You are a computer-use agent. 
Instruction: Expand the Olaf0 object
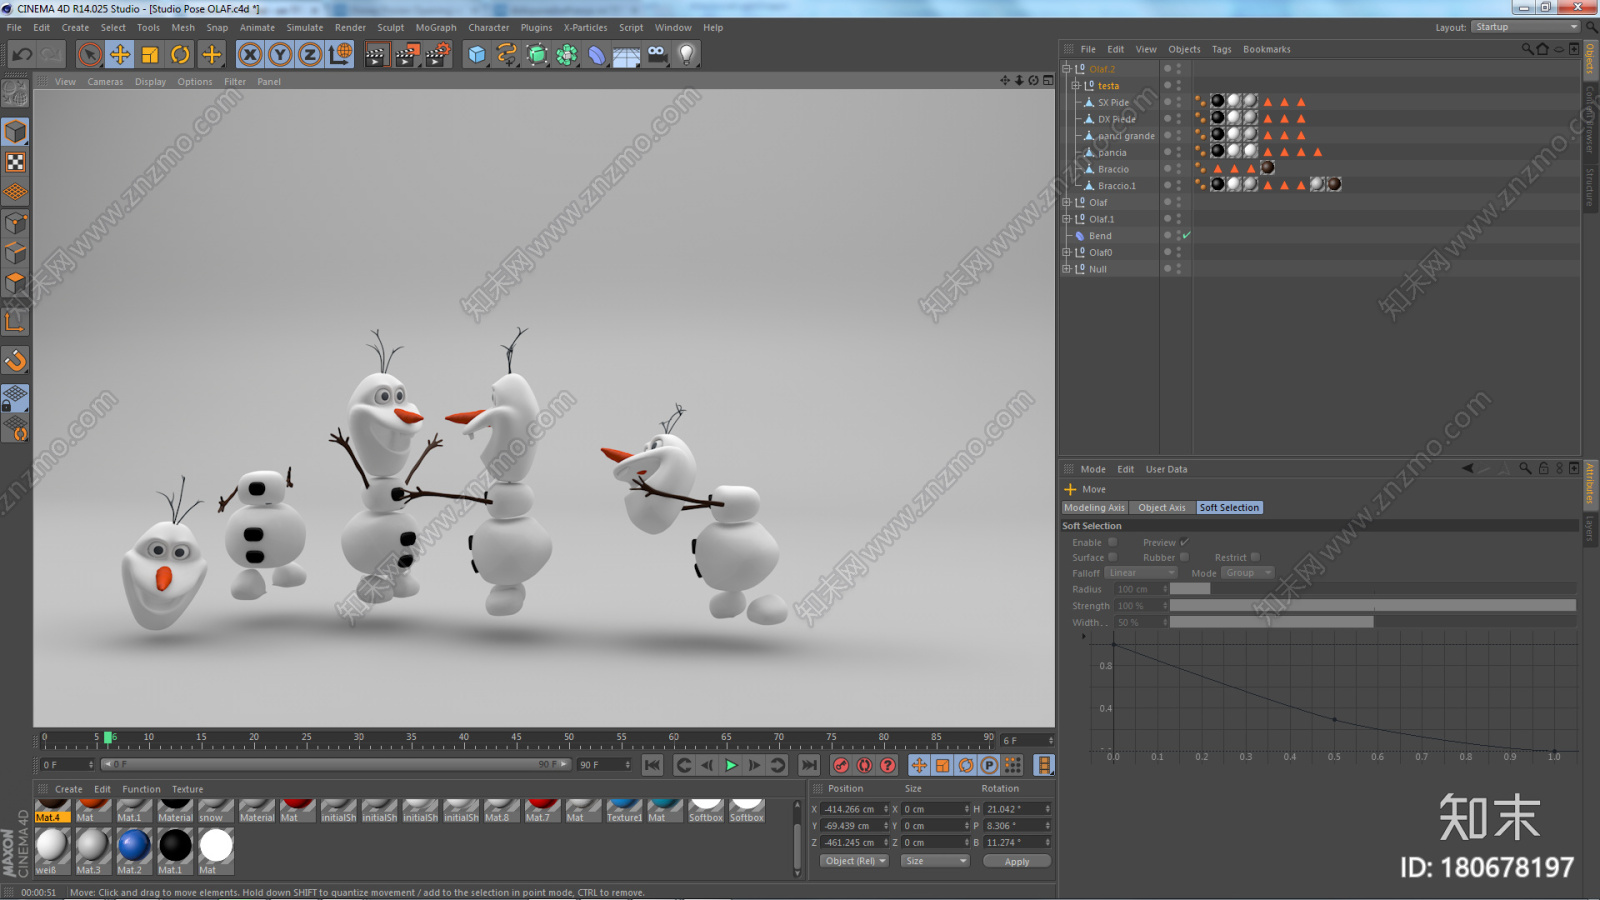tap(1067, 253)
